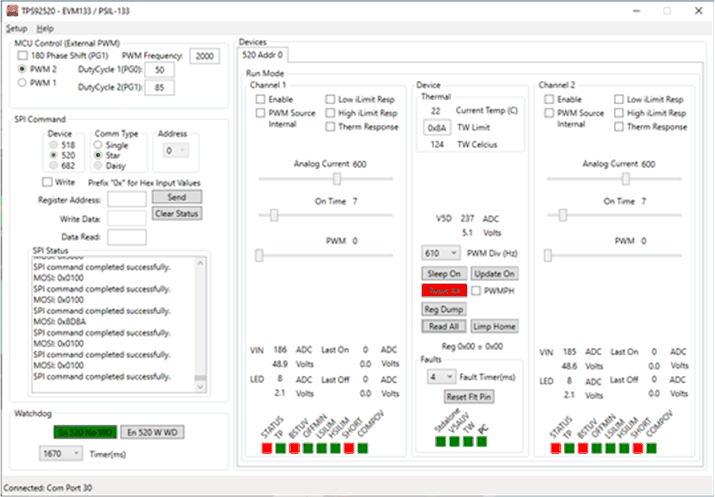Click Channel 1 BSTUV red indicator
715x497 pixels.
point(294,448)
